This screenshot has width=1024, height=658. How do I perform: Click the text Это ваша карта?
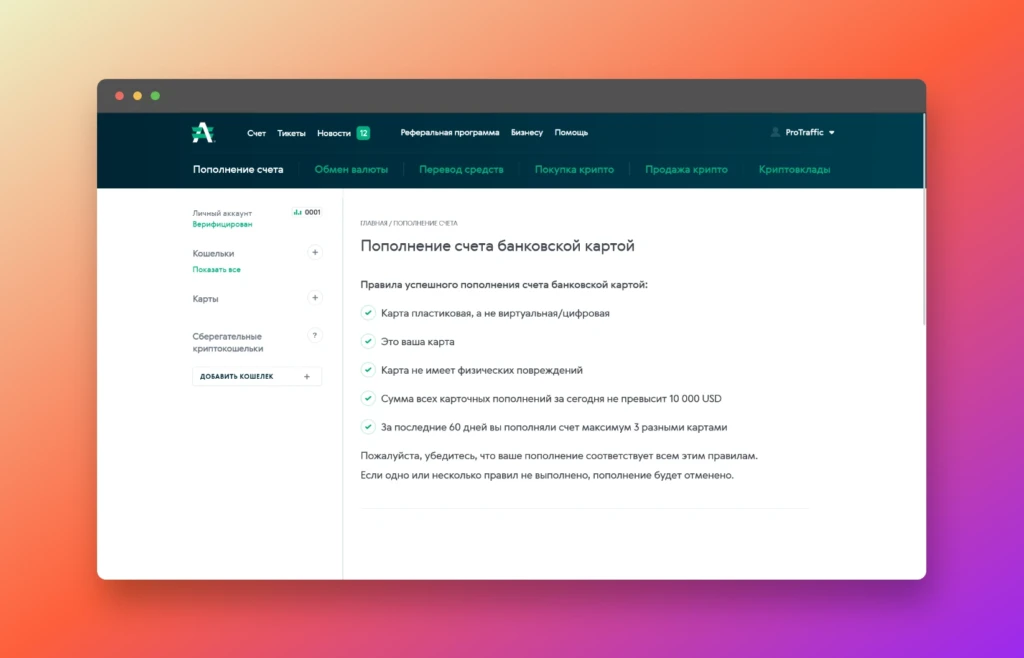418,342
